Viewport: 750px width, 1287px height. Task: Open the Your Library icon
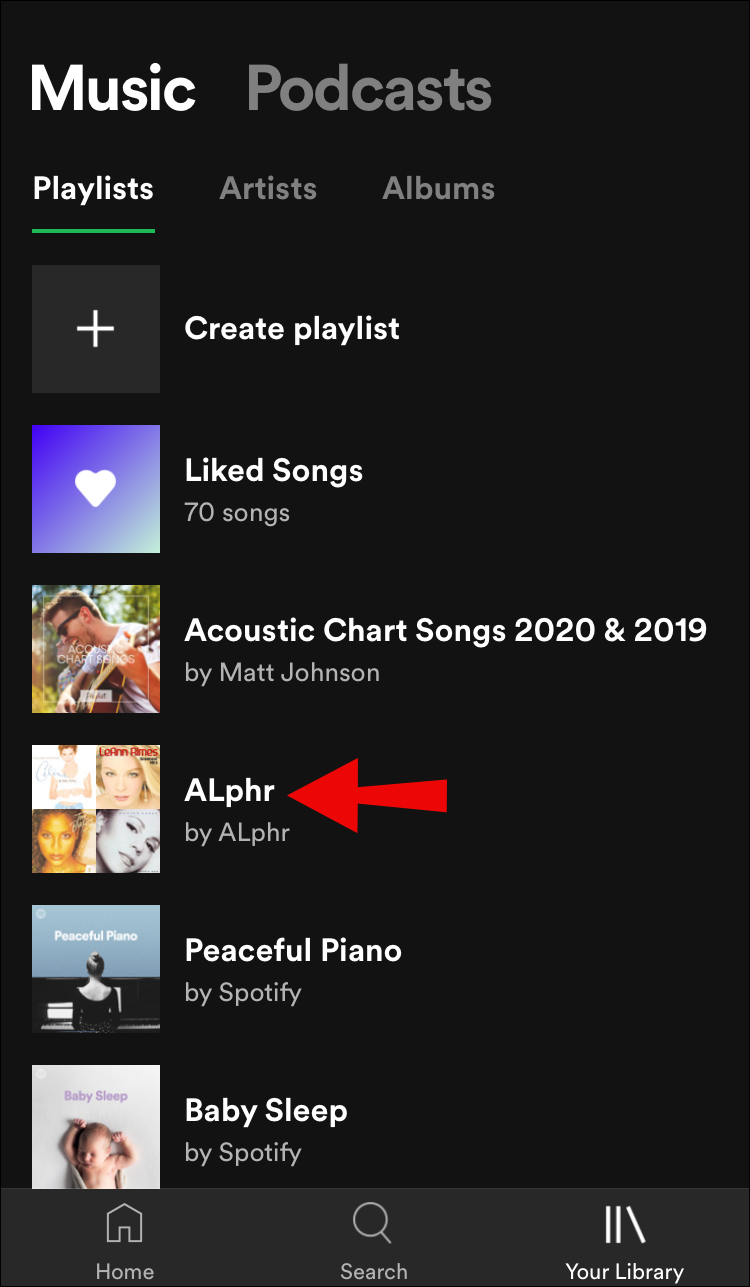pyautogui.click(x=624, y=1224)
